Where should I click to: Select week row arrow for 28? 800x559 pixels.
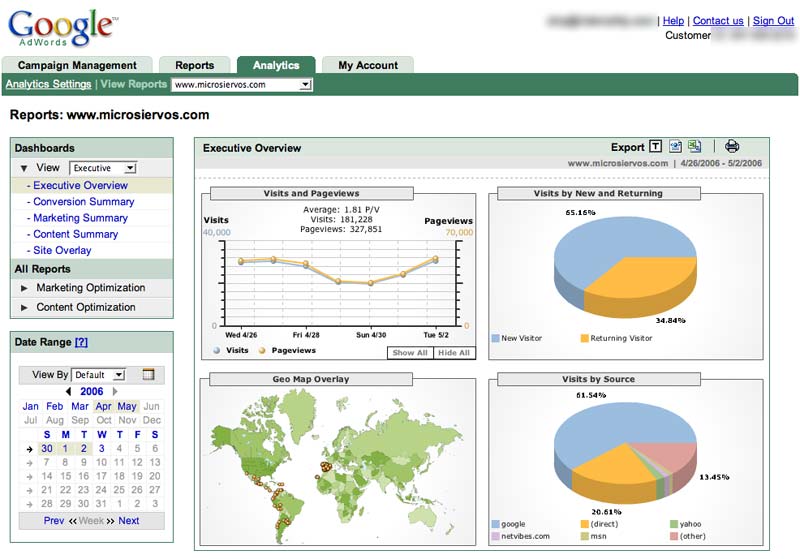[x=29, y=504]
